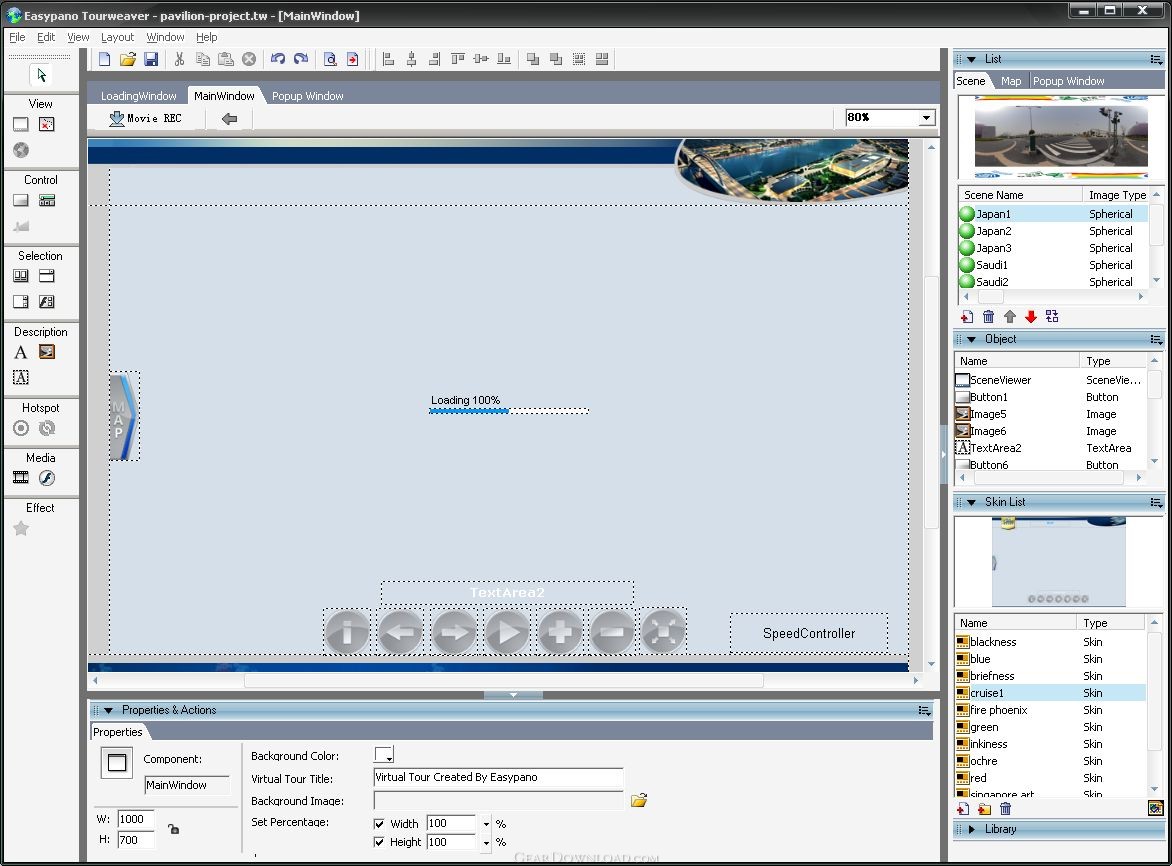
Task: Click the Effect star icon
Action: coord(21,529)
